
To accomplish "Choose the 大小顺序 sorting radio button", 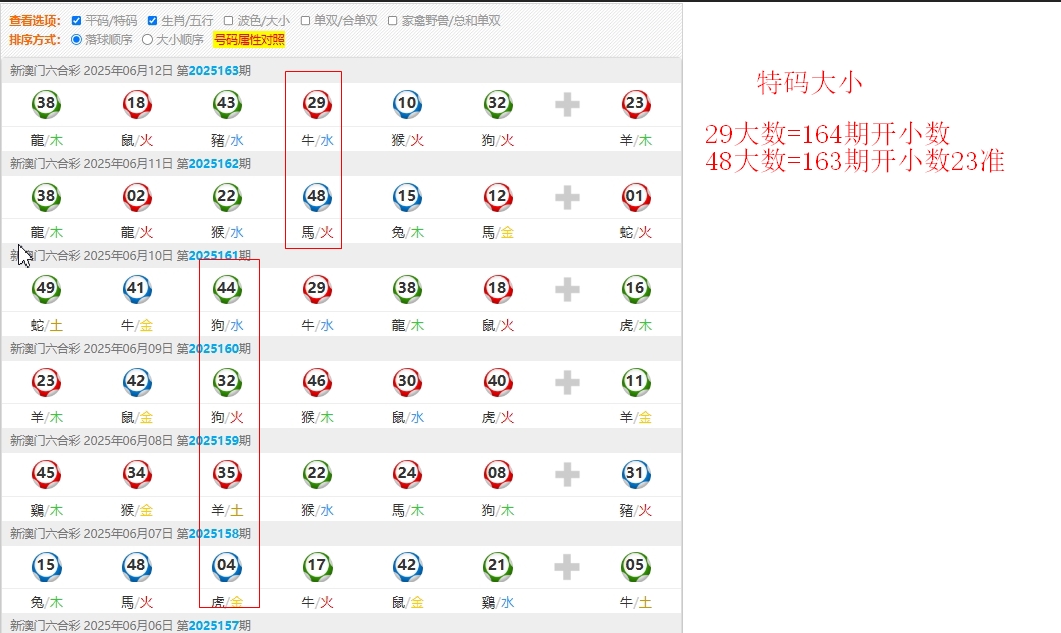I will click(148, 40).
